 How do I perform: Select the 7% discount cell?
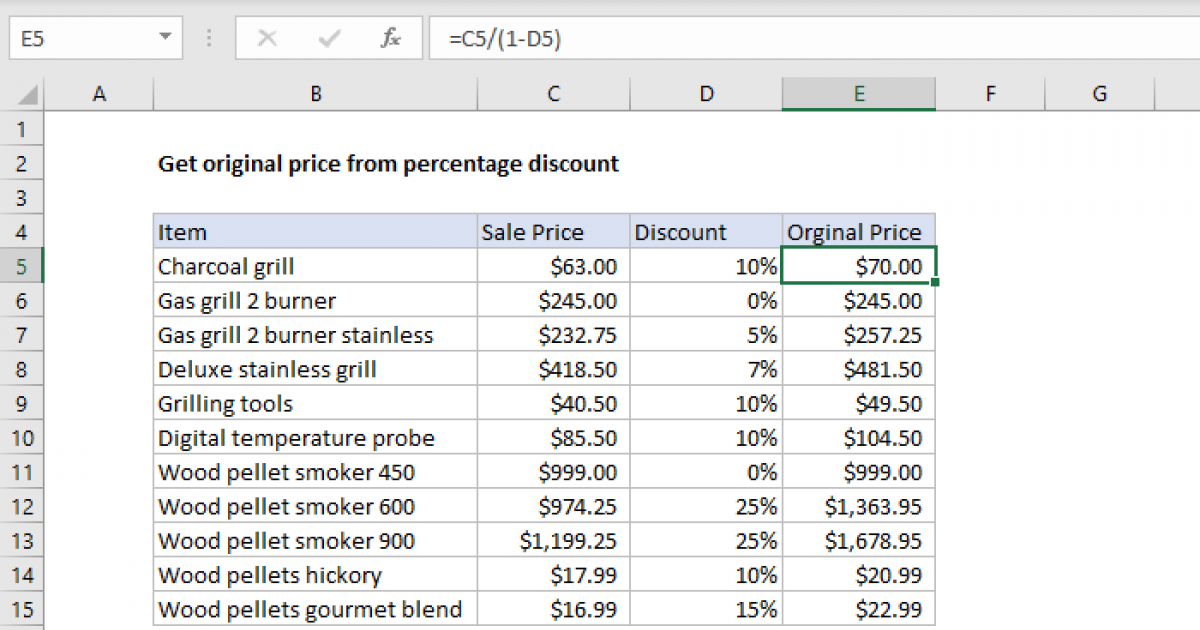[706, 370]
